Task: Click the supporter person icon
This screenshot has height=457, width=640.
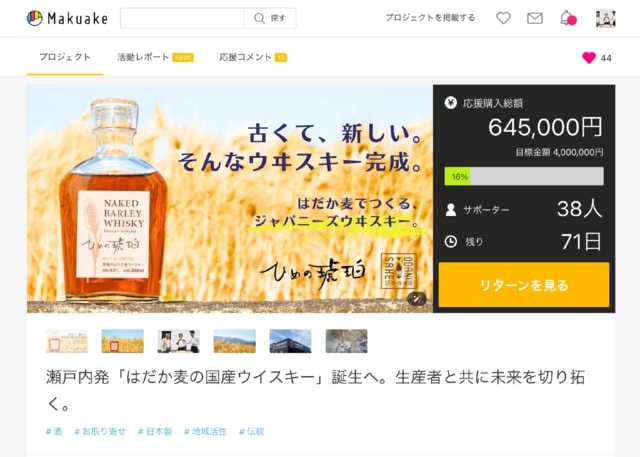Action: (451, 210)
